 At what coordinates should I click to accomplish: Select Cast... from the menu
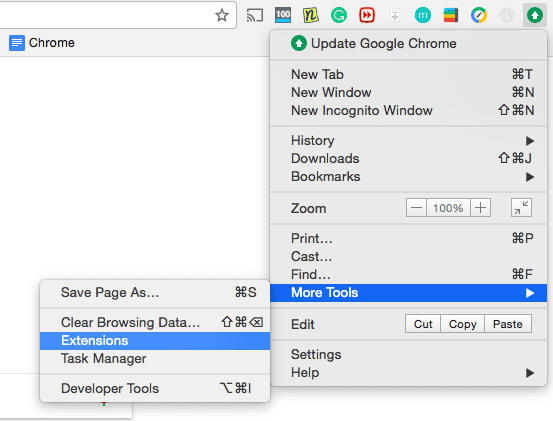[408, 256]
